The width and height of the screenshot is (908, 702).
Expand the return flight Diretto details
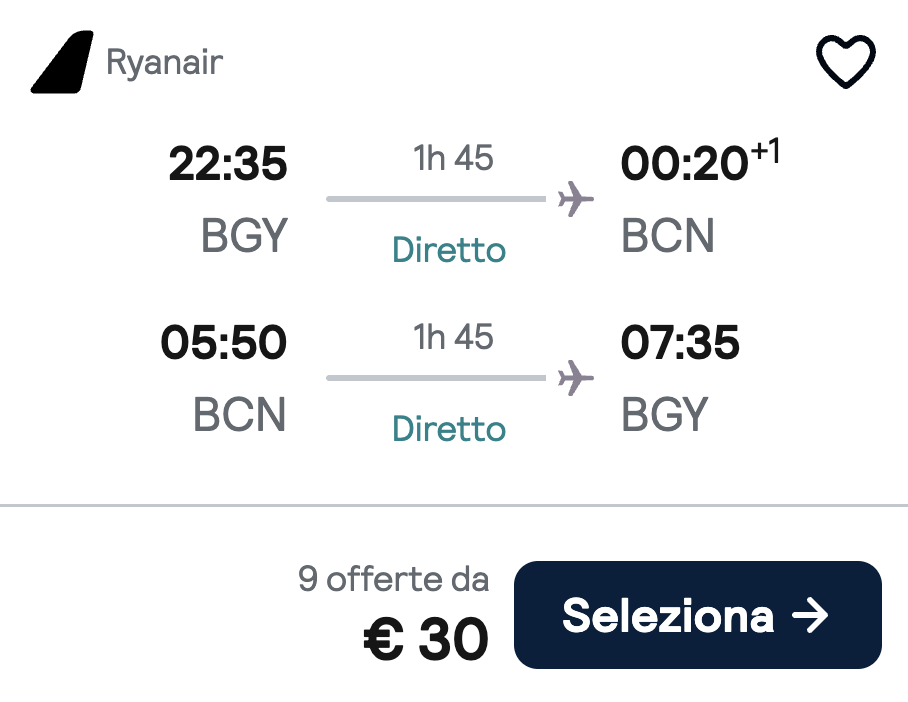point(448,429)
